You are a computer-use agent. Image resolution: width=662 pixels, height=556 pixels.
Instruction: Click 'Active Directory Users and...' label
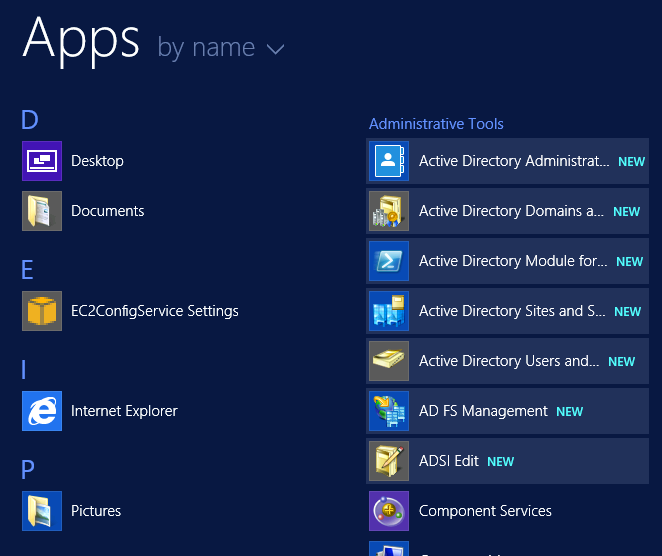(509, 361)
